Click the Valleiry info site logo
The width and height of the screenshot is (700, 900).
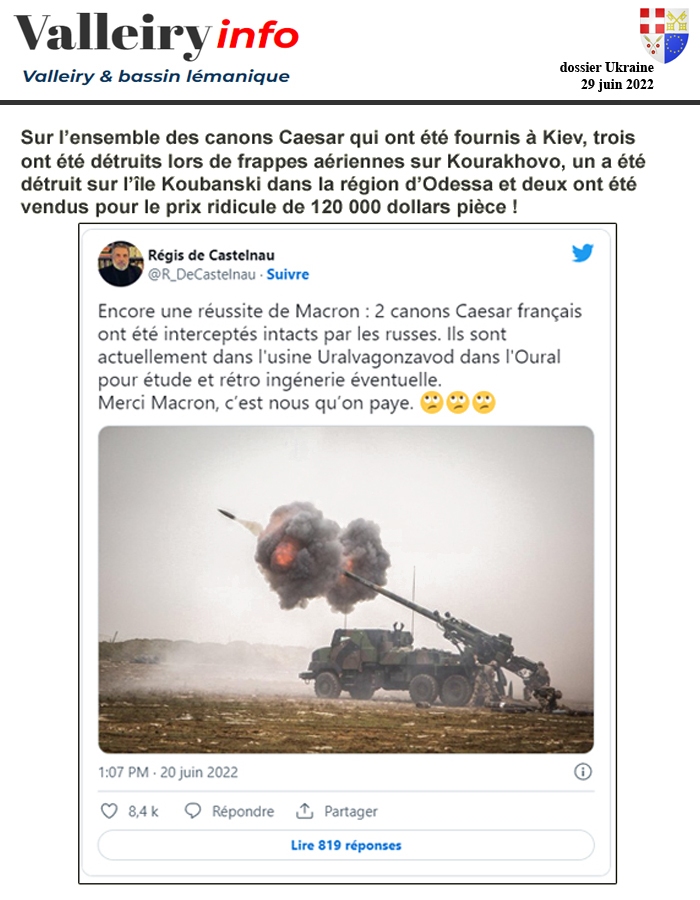point(157,34)
